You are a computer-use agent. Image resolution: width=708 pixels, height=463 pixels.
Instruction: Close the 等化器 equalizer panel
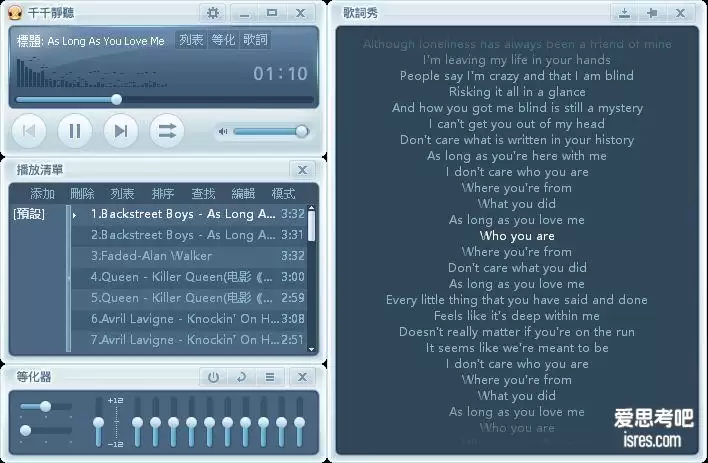pos(302,377)
